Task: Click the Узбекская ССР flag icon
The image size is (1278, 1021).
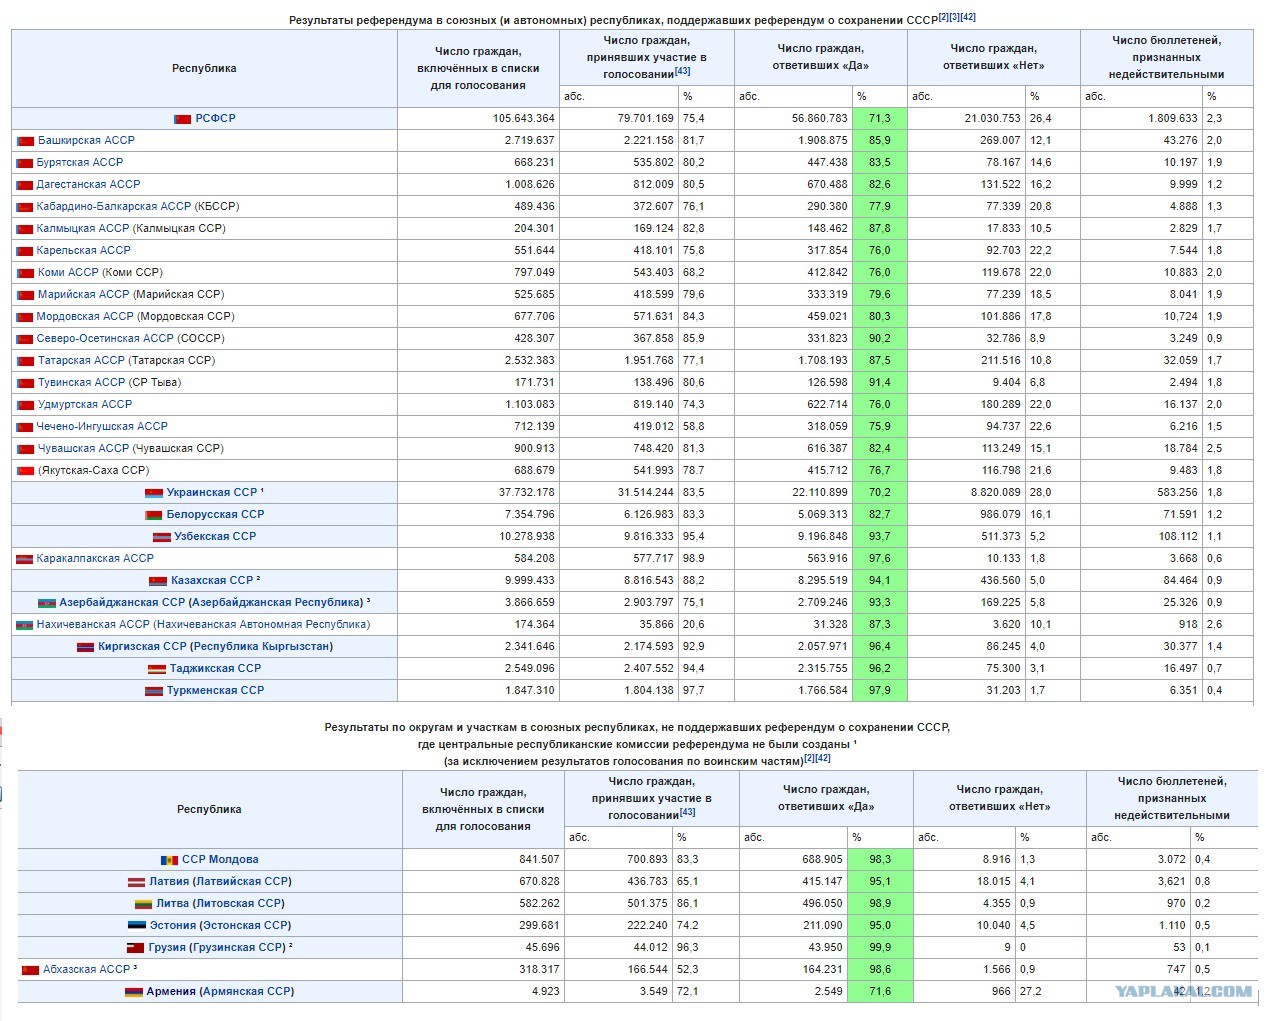Action: coord(161,537)
